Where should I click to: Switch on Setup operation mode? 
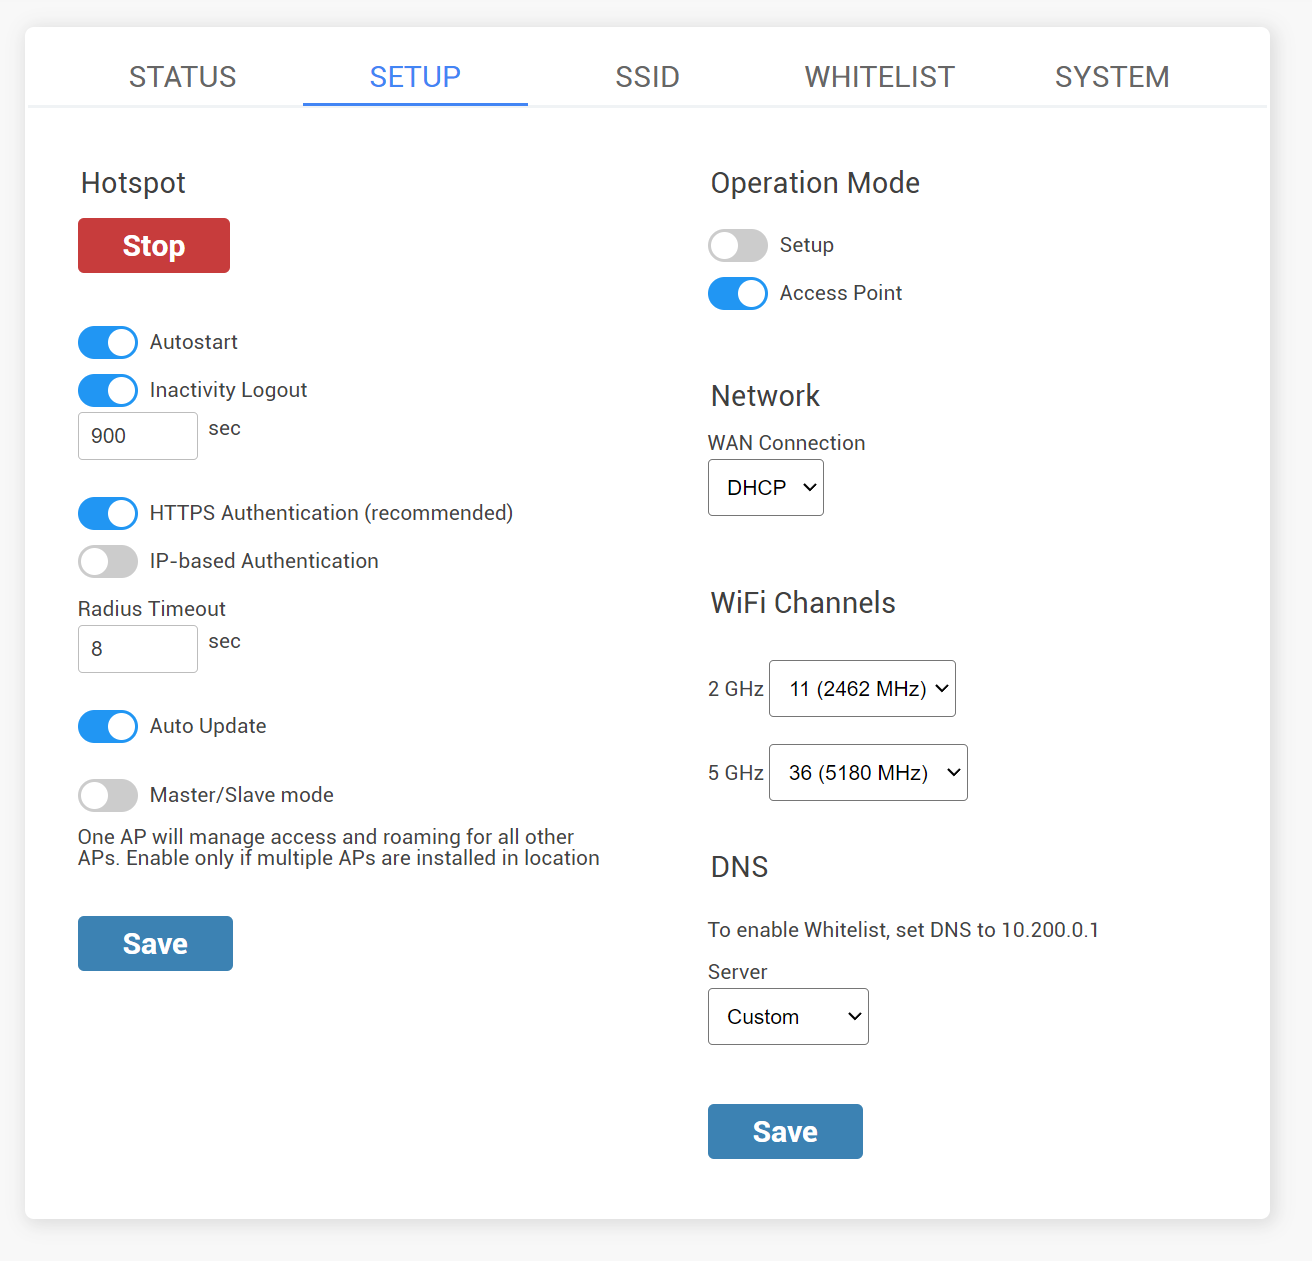pos(738,245)
